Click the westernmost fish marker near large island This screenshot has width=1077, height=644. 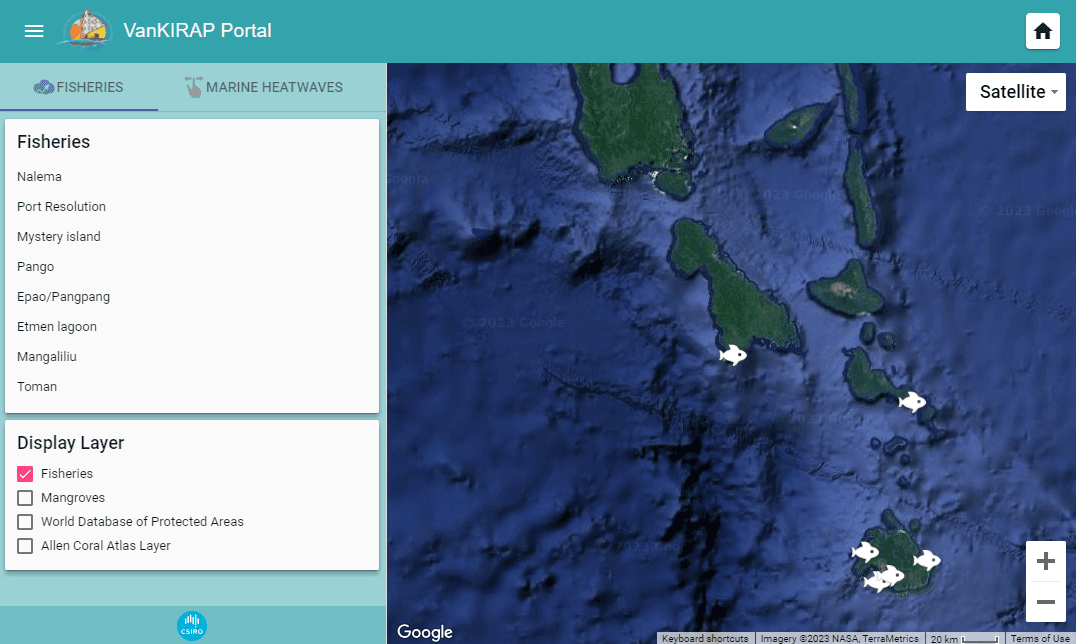[733, 354]
